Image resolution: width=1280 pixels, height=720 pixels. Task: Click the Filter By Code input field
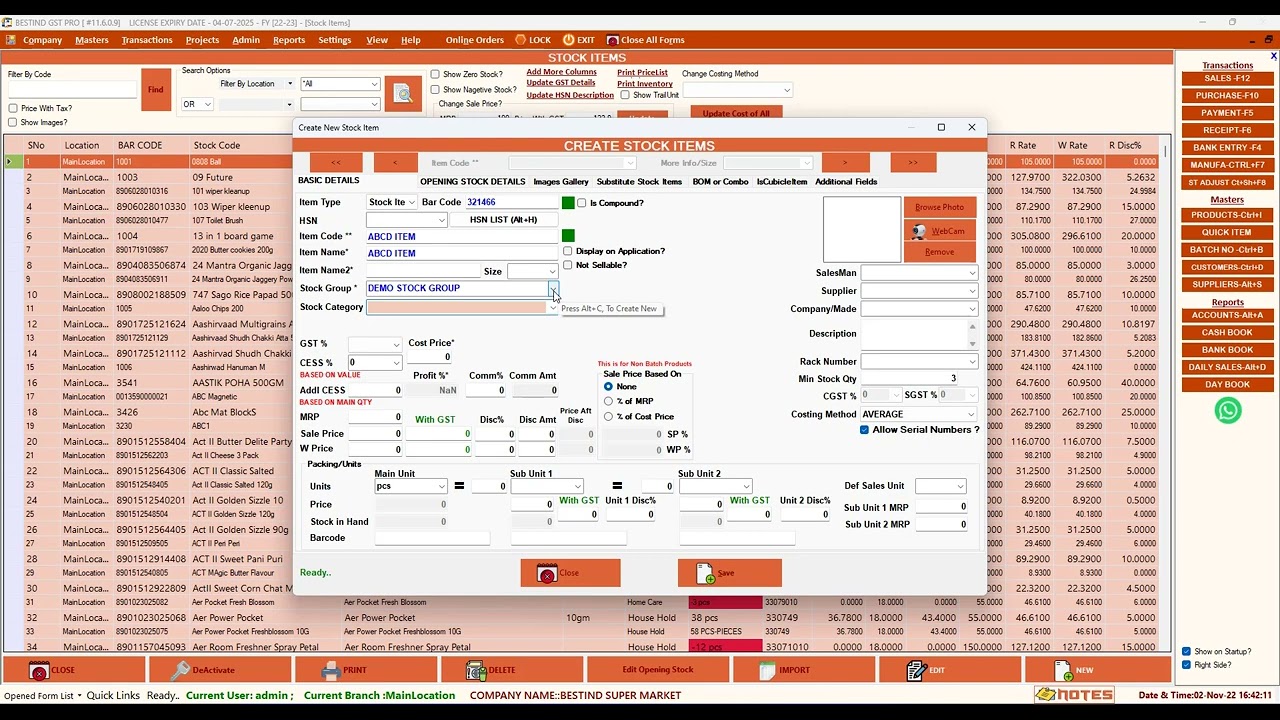click(72, 90)
